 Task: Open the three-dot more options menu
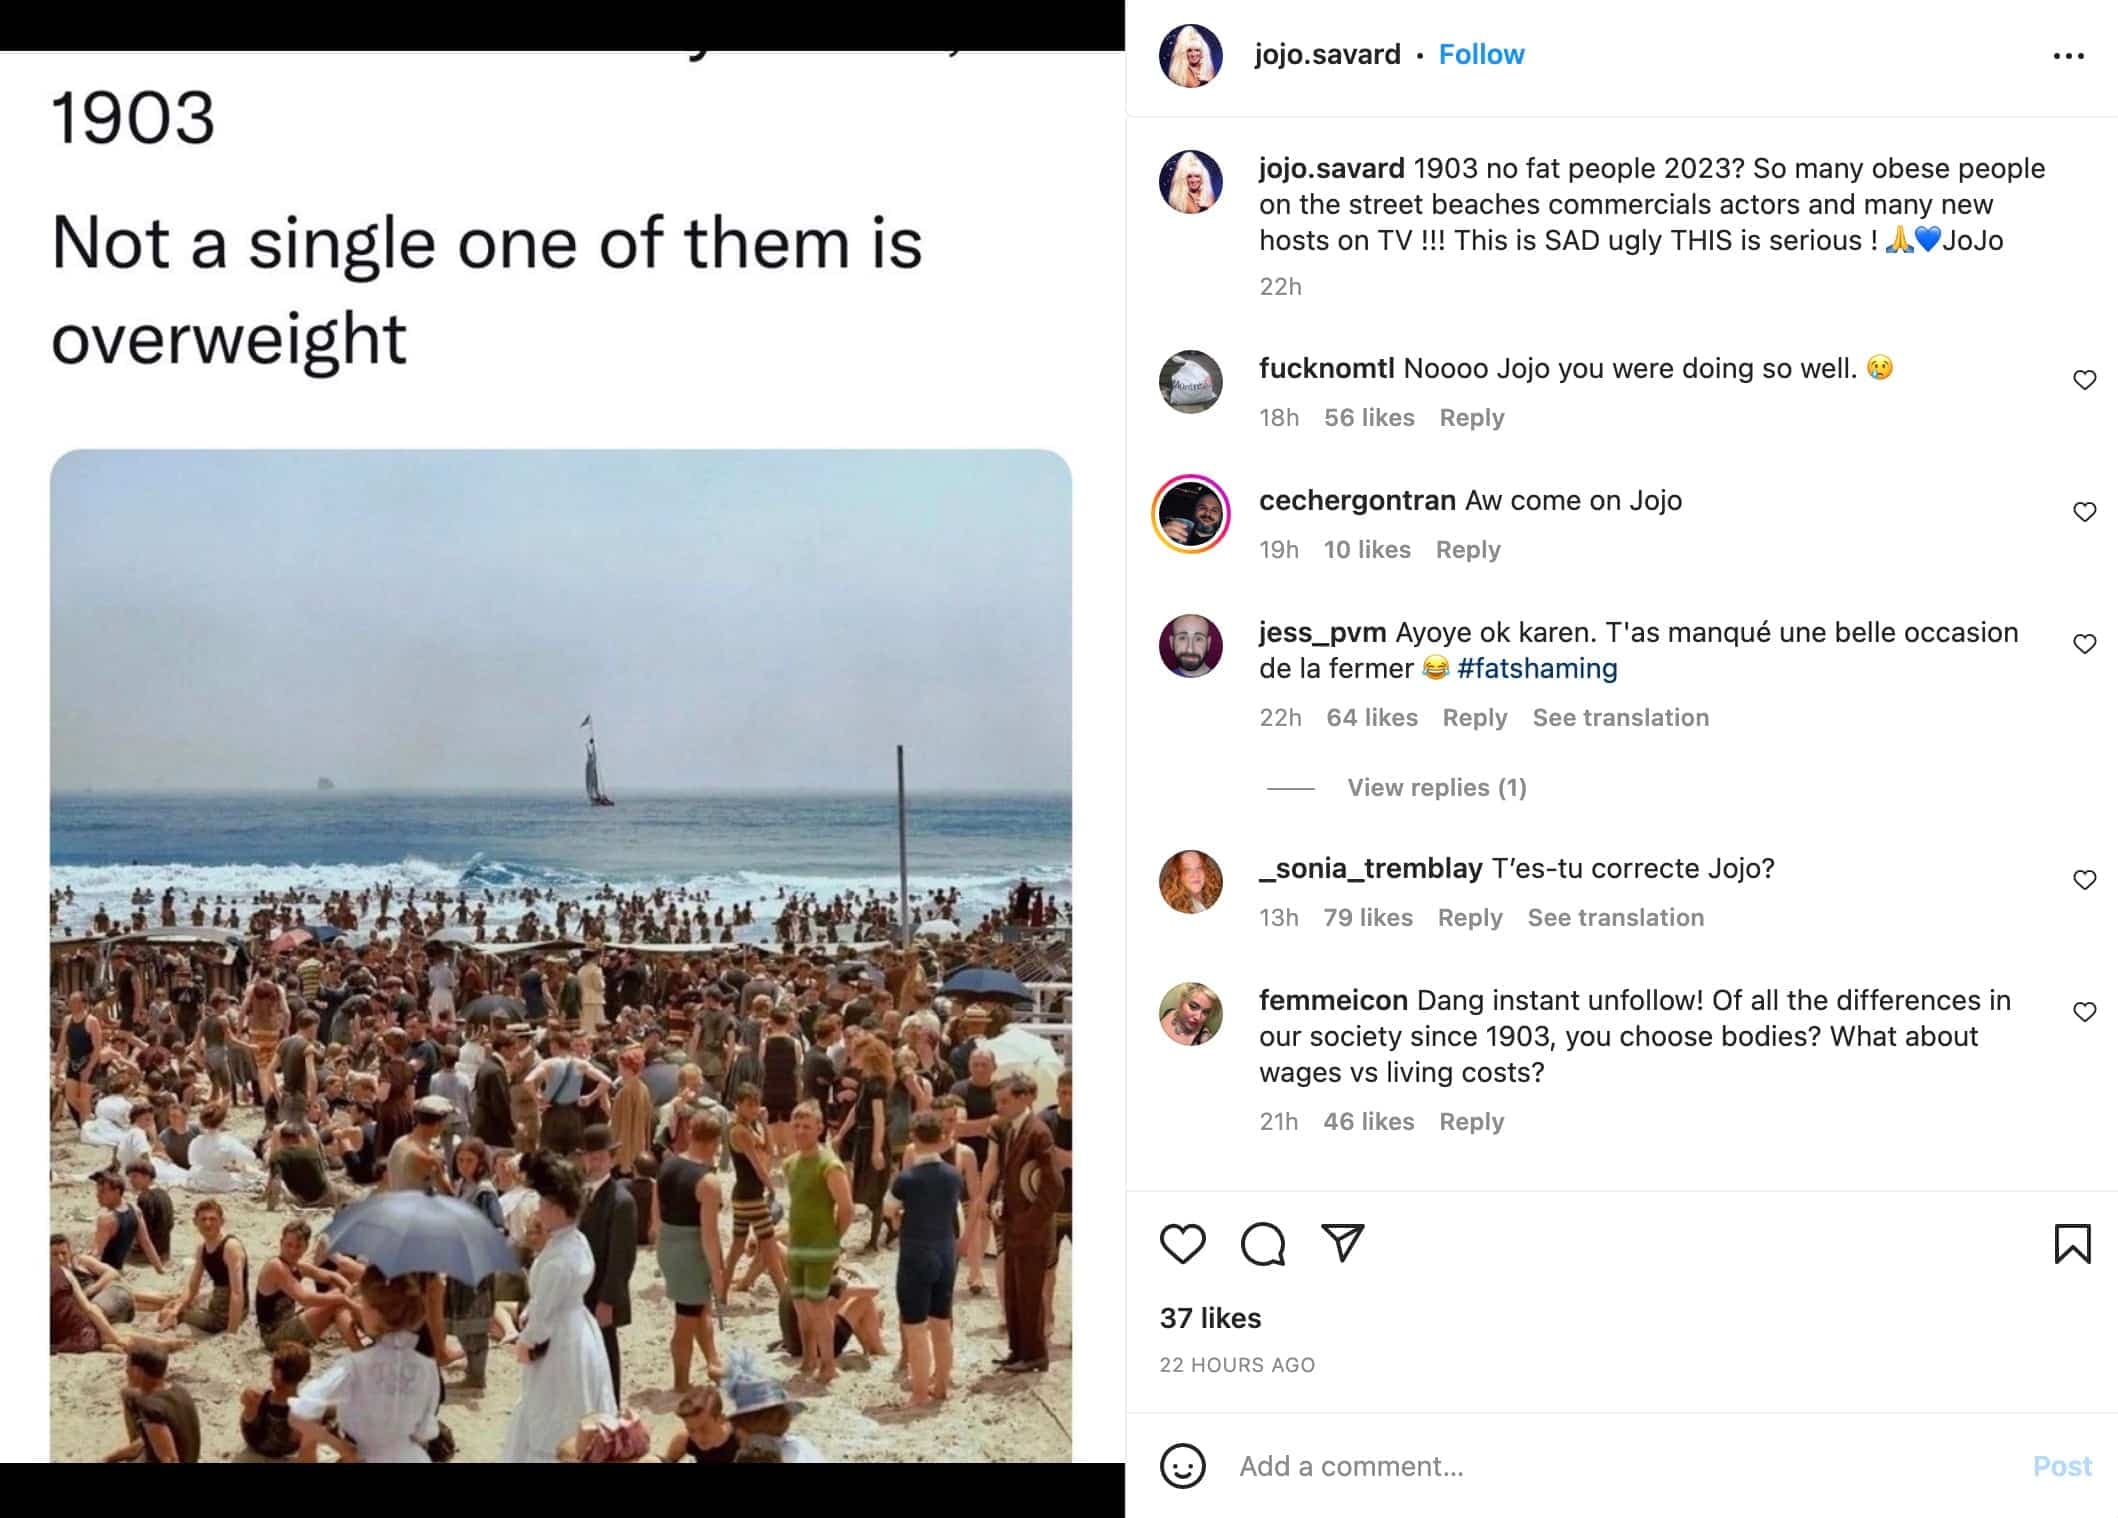tap(2068, 56)
